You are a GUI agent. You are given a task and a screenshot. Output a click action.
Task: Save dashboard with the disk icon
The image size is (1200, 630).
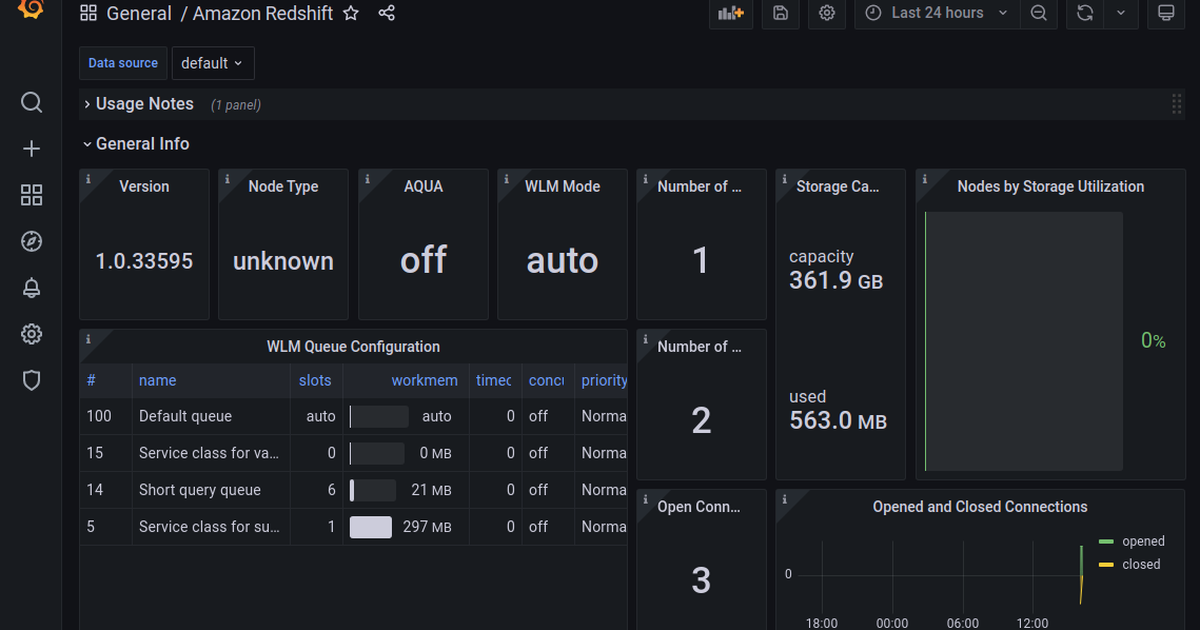pos(781,13)
